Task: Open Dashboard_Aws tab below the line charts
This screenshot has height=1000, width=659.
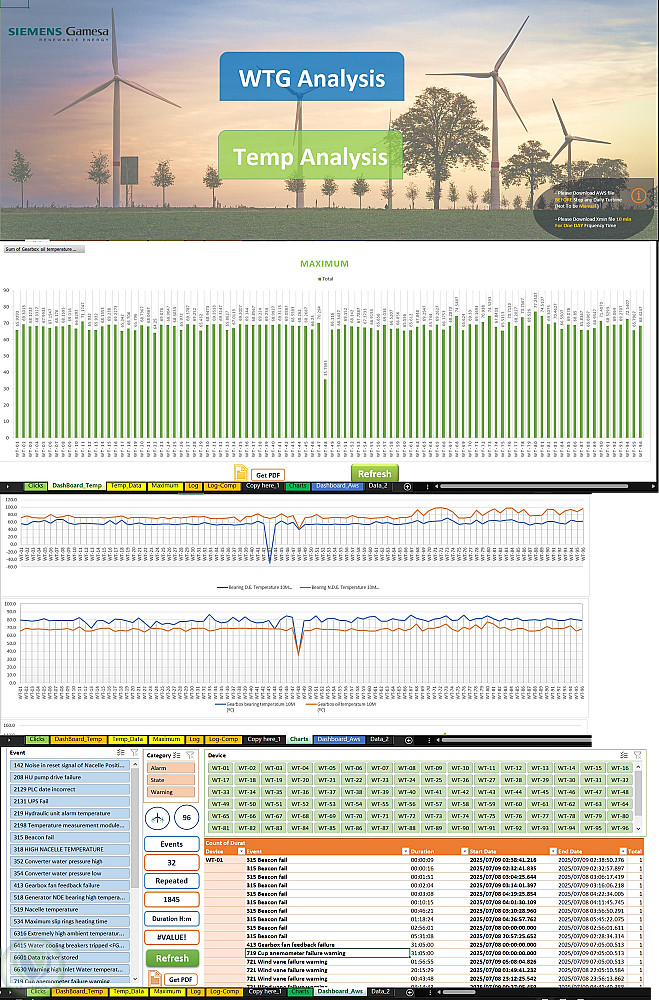Action: click(x=339, y=740)
